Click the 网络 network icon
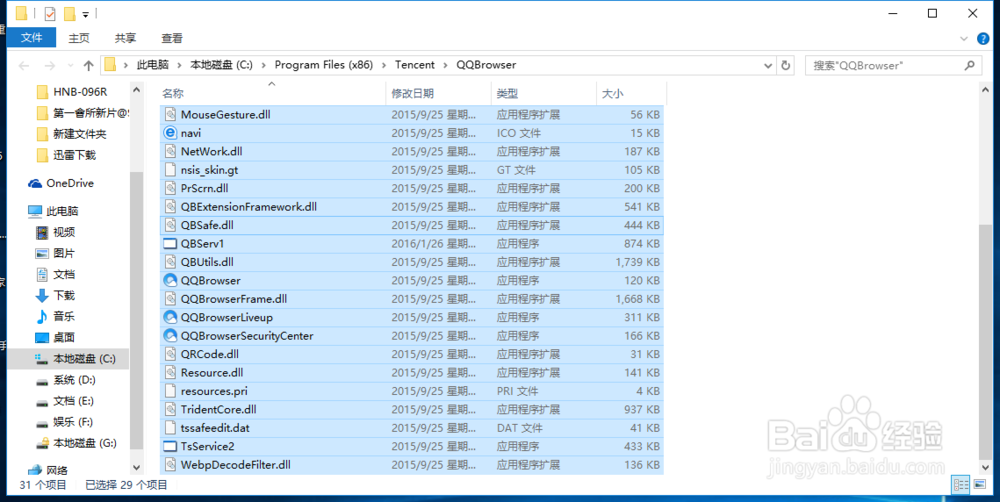Image resolution: width=1000 pixels, height=502 pixels. (34, 470)
